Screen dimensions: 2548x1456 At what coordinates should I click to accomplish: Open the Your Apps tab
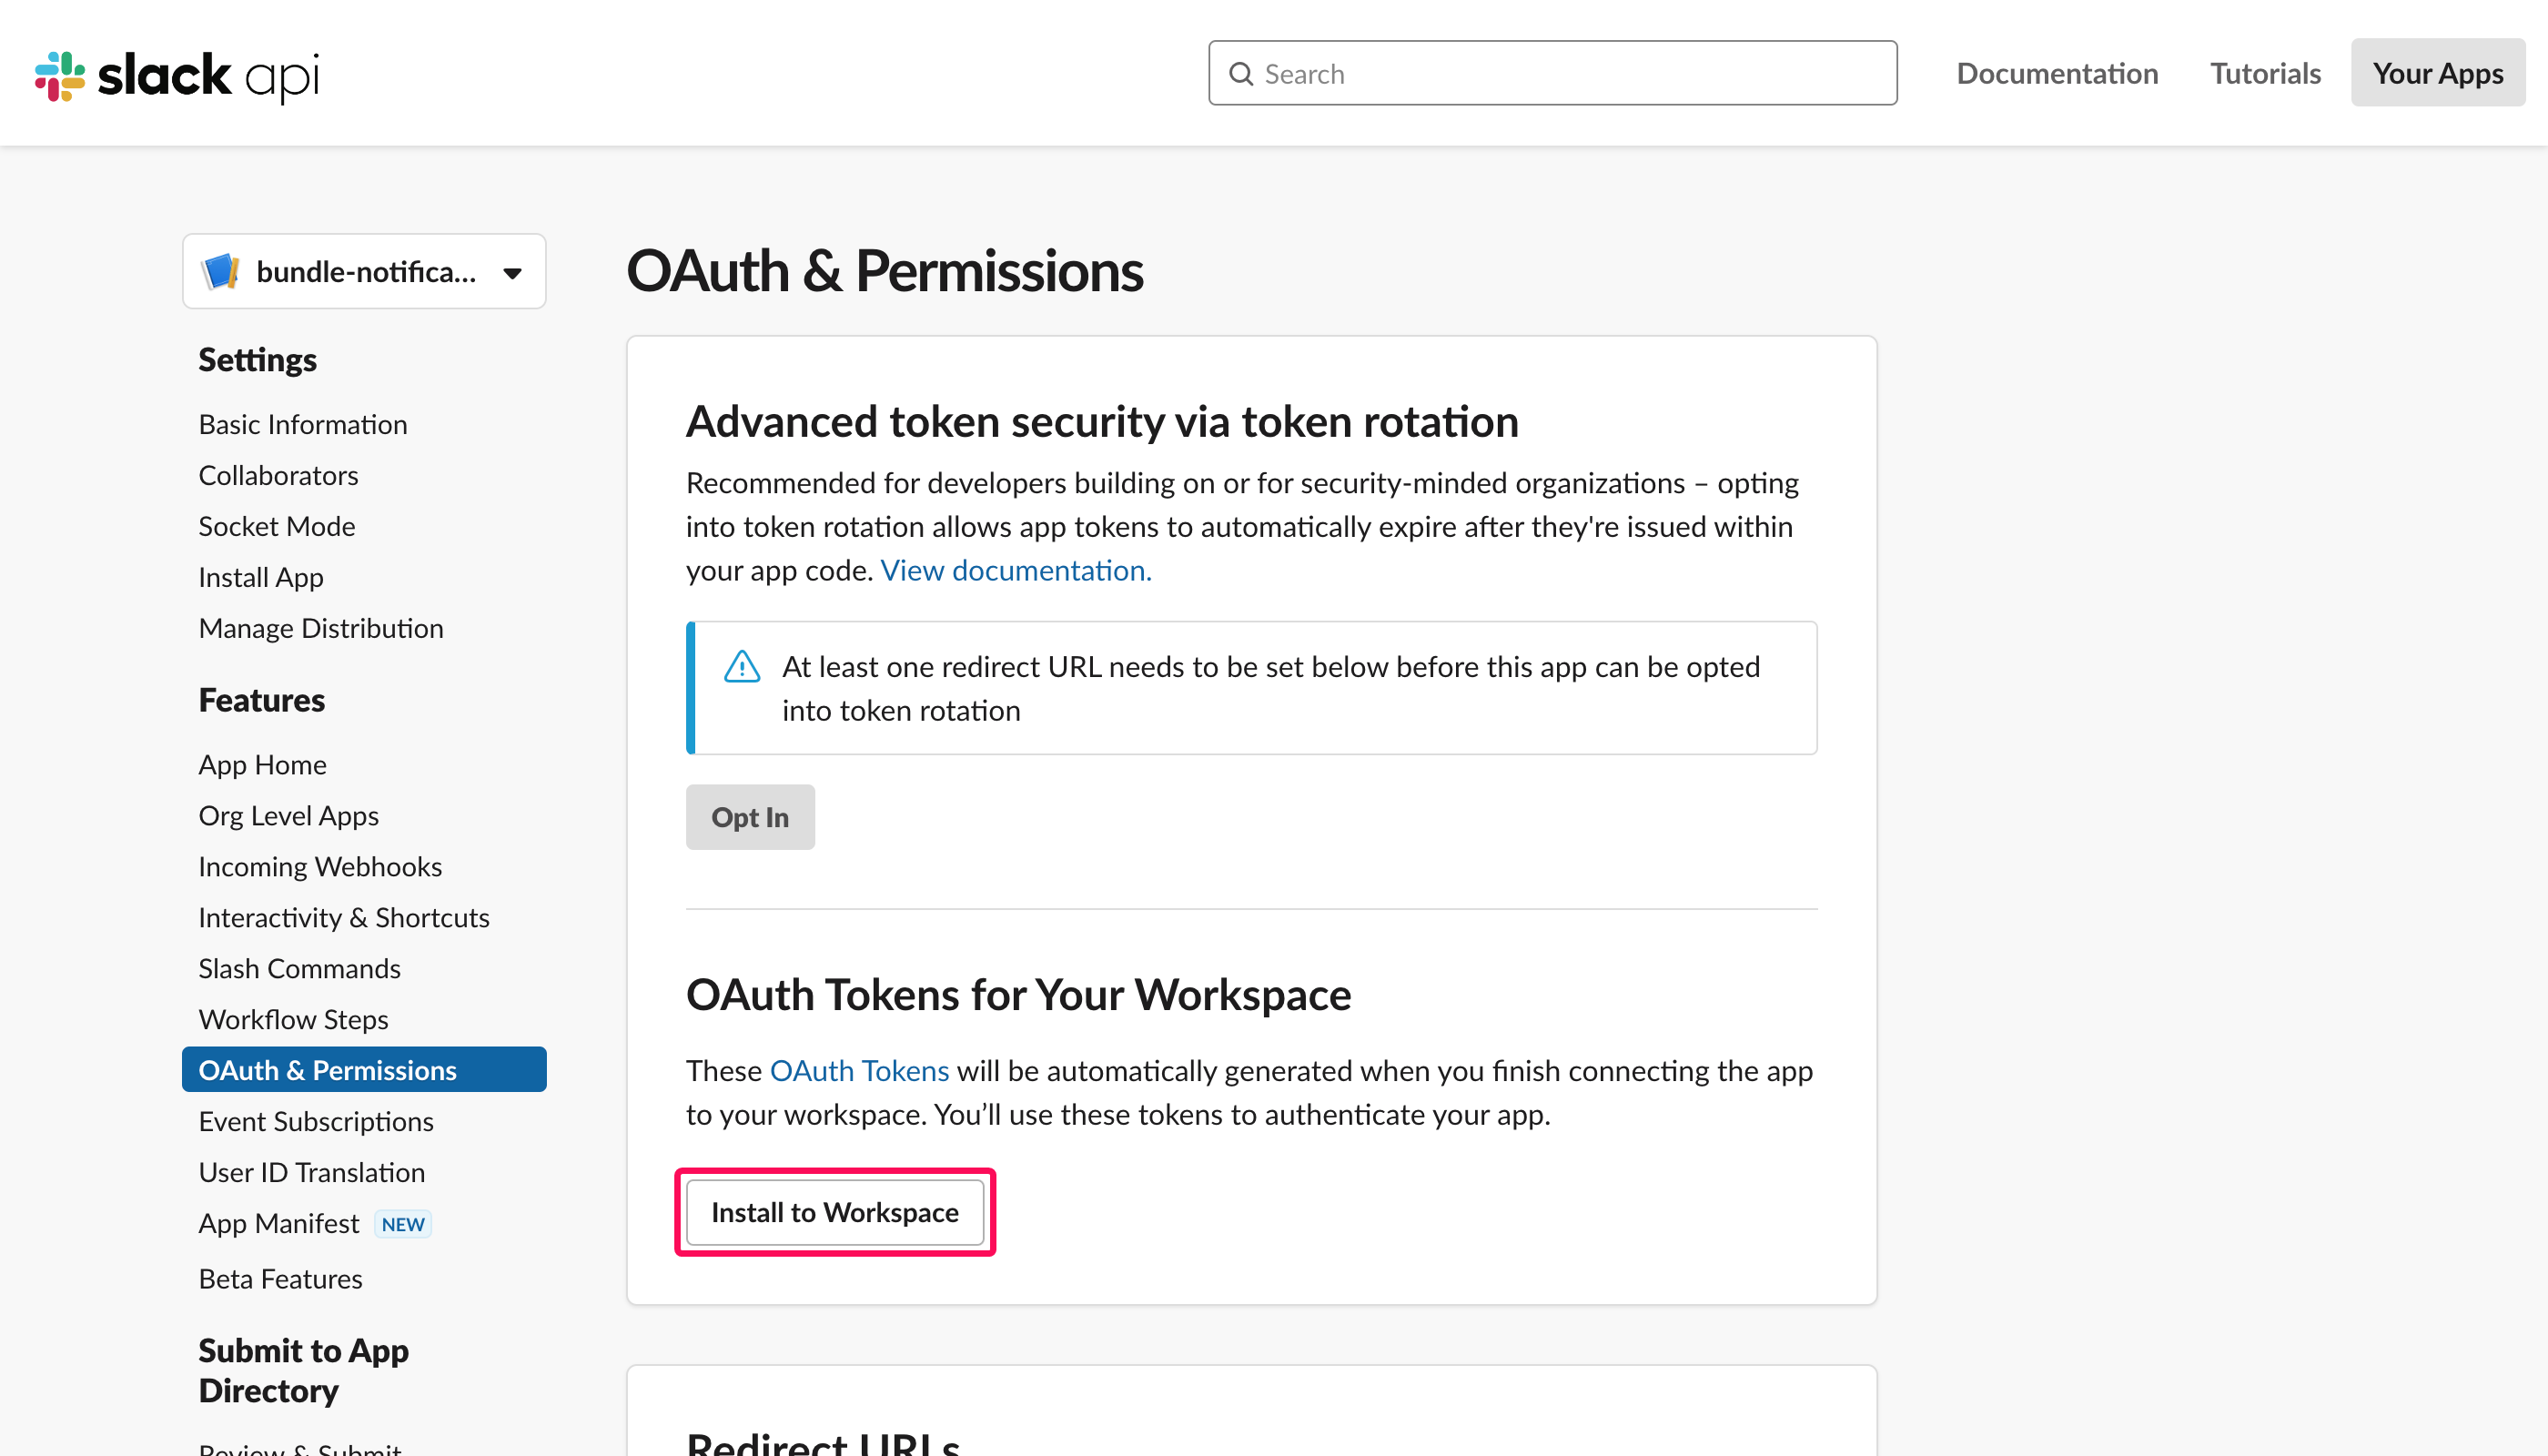2437,73
